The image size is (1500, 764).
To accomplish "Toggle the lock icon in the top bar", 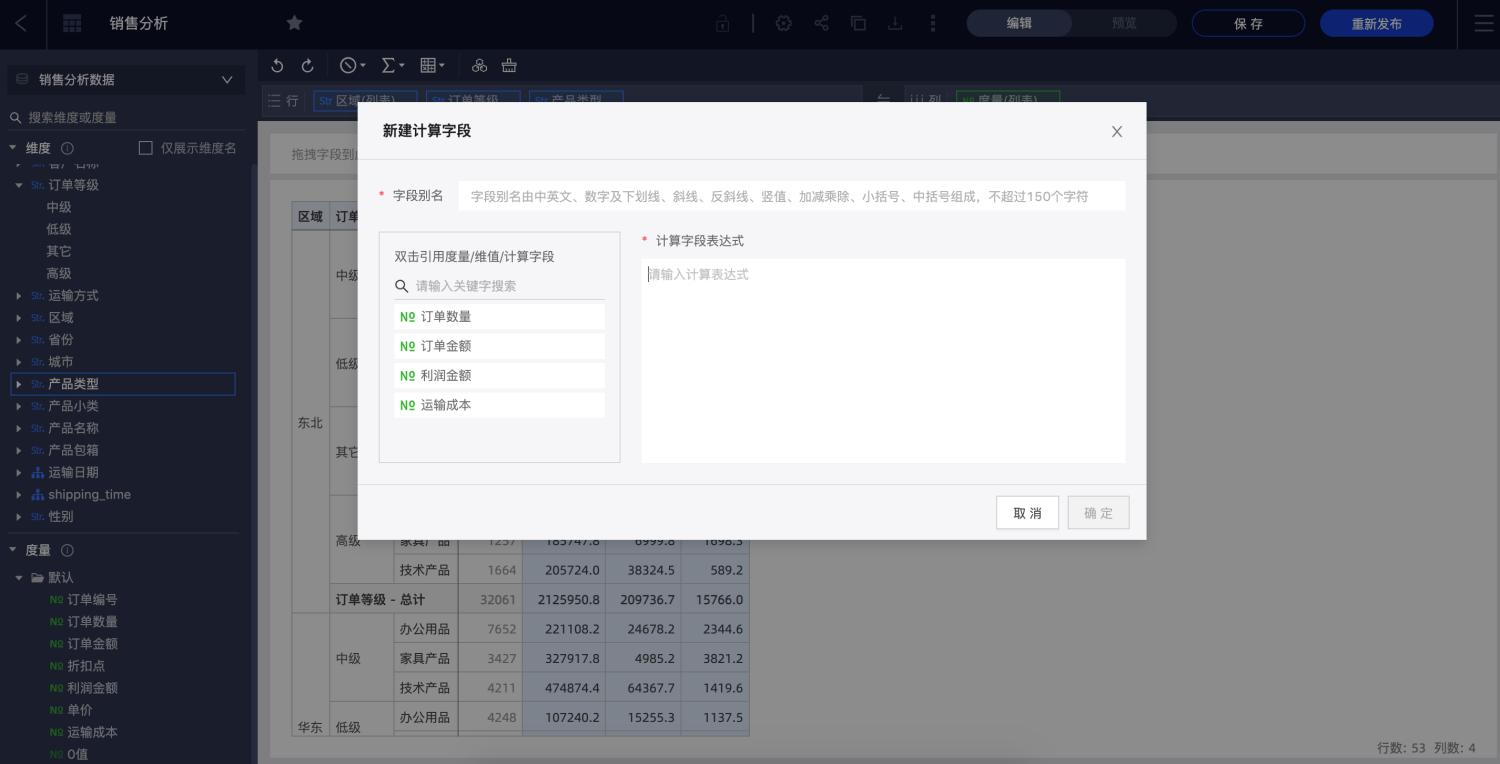I will point(723,23).
